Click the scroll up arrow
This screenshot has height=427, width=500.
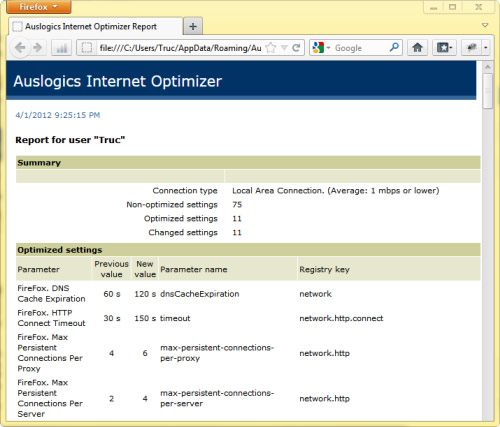pos(488,67)
